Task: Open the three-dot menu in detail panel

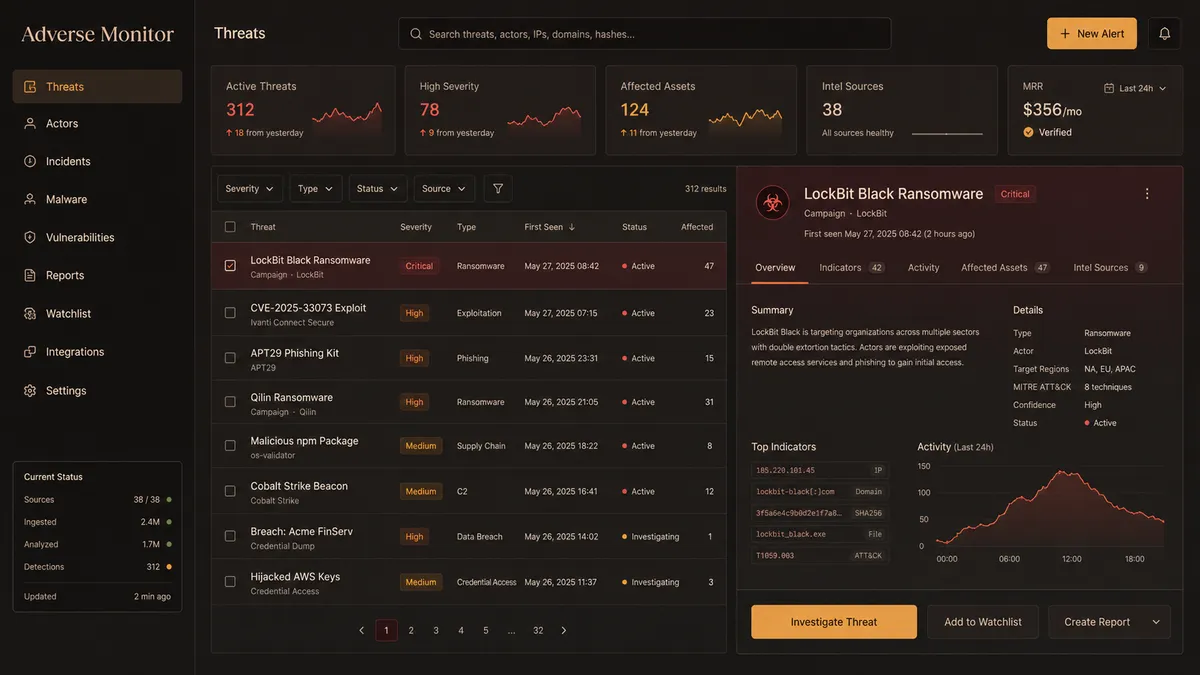Action: point(1147,194)
